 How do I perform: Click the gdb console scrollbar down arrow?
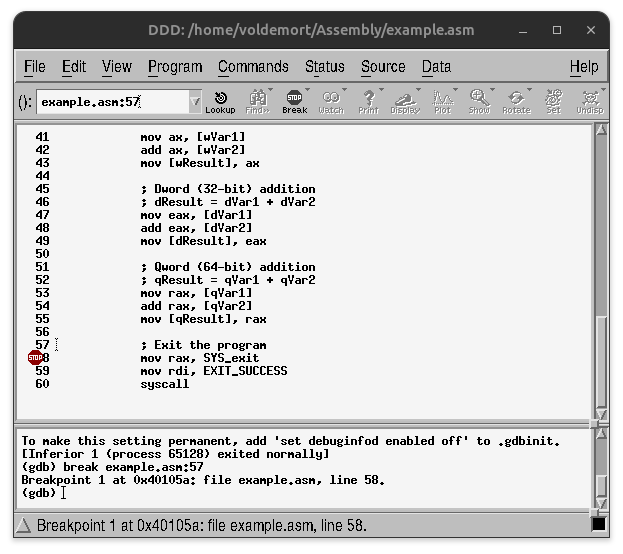[602, 504]
